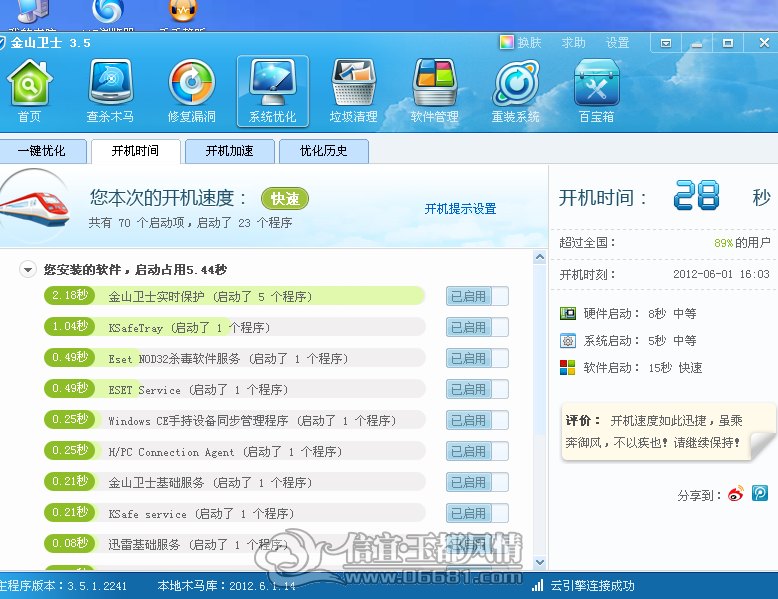
Task: Open 百宝箱 toolbox icon
Action: [x=596, y=91]
